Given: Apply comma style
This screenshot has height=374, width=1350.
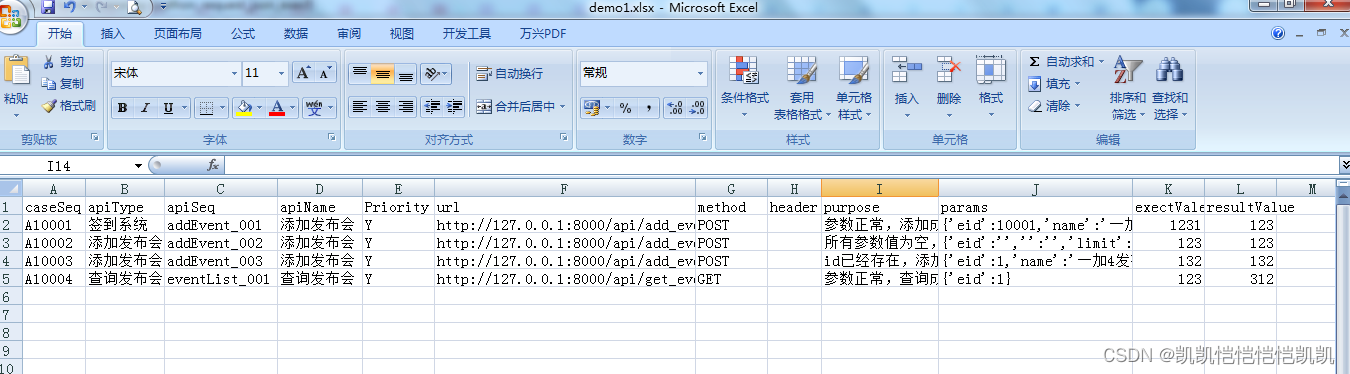Looking at the screenshot, I should 648,108.
